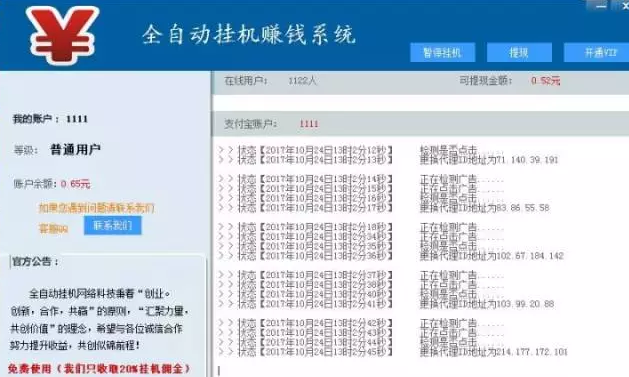Image resolution: width=629 pixels, height=377 pixels.
Task: Click the online users count 1122人
Action: 302,81
